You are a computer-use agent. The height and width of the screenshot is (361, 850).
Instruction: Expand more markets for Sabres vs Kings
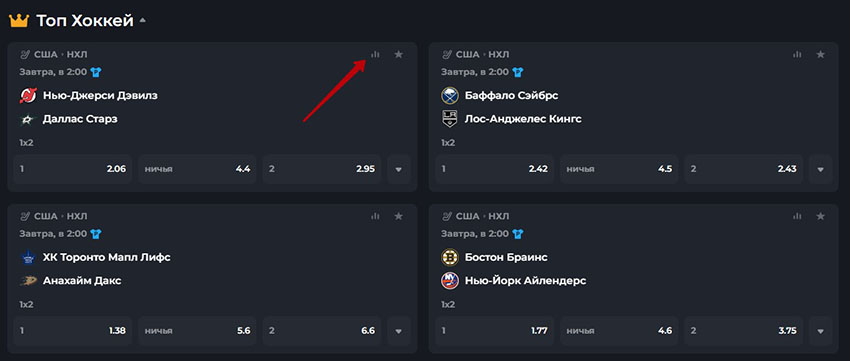821,169
